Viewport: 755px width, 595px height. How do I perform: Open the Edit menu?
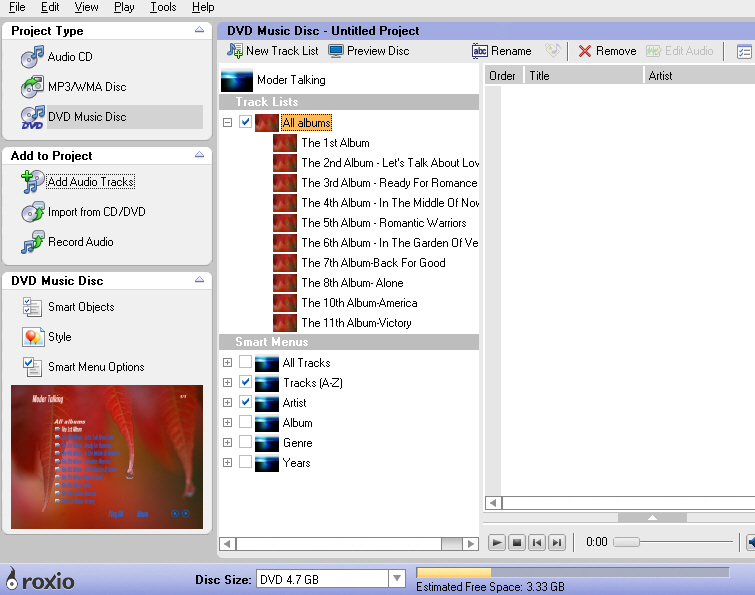[50, 7]
